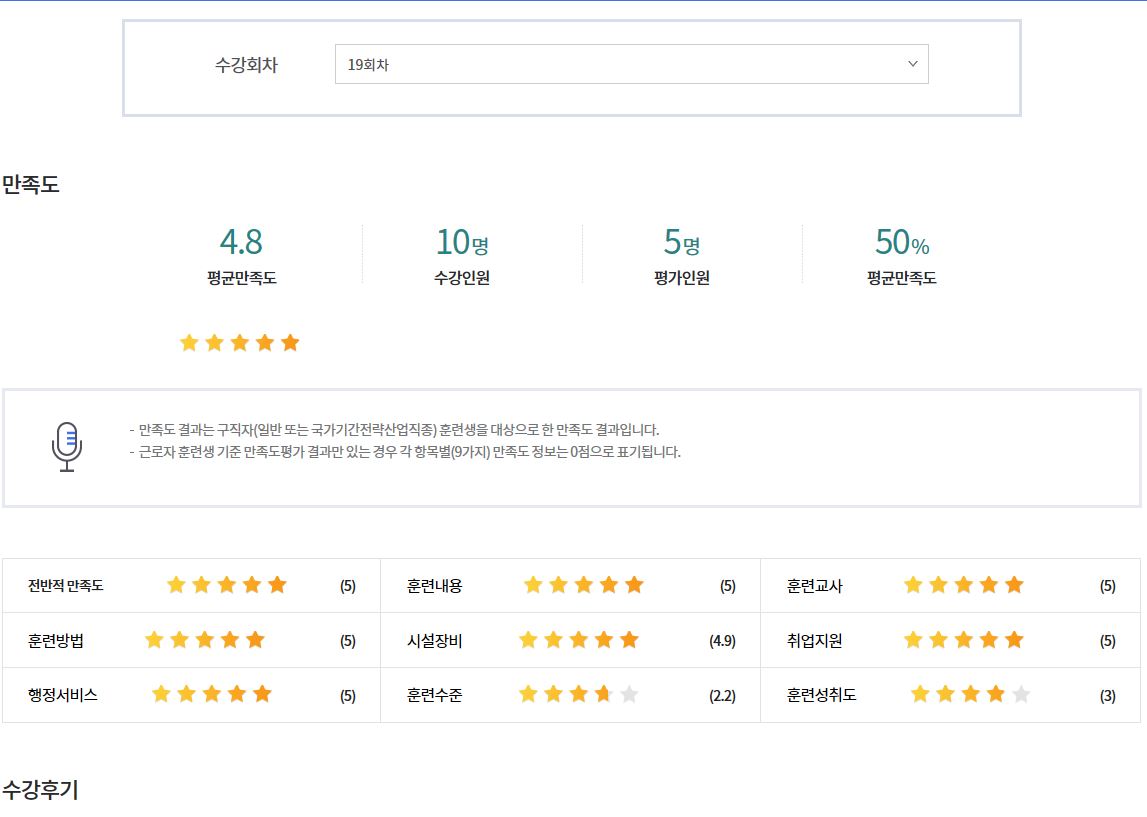Click the microphone icon in notice box
The width and height of the screenshot is (1147, 817).
pos(67,447)
